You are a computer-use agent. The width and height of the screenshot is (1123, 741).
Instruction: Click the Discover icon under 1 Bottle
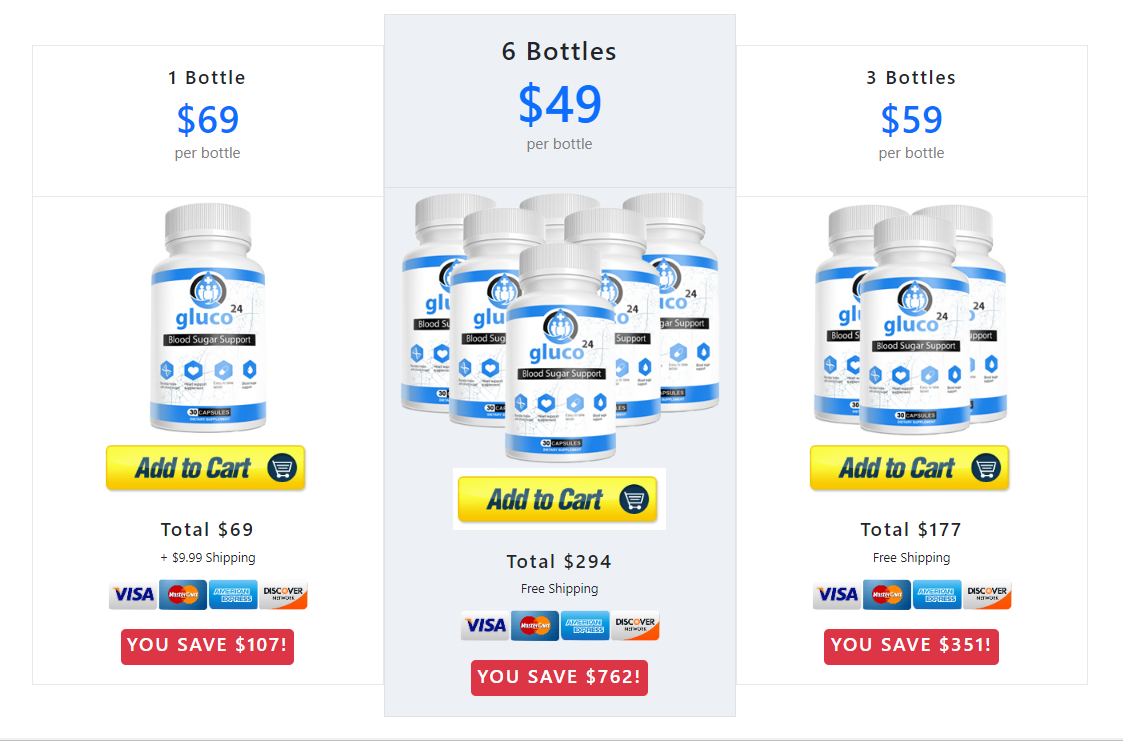click(284, 594)
